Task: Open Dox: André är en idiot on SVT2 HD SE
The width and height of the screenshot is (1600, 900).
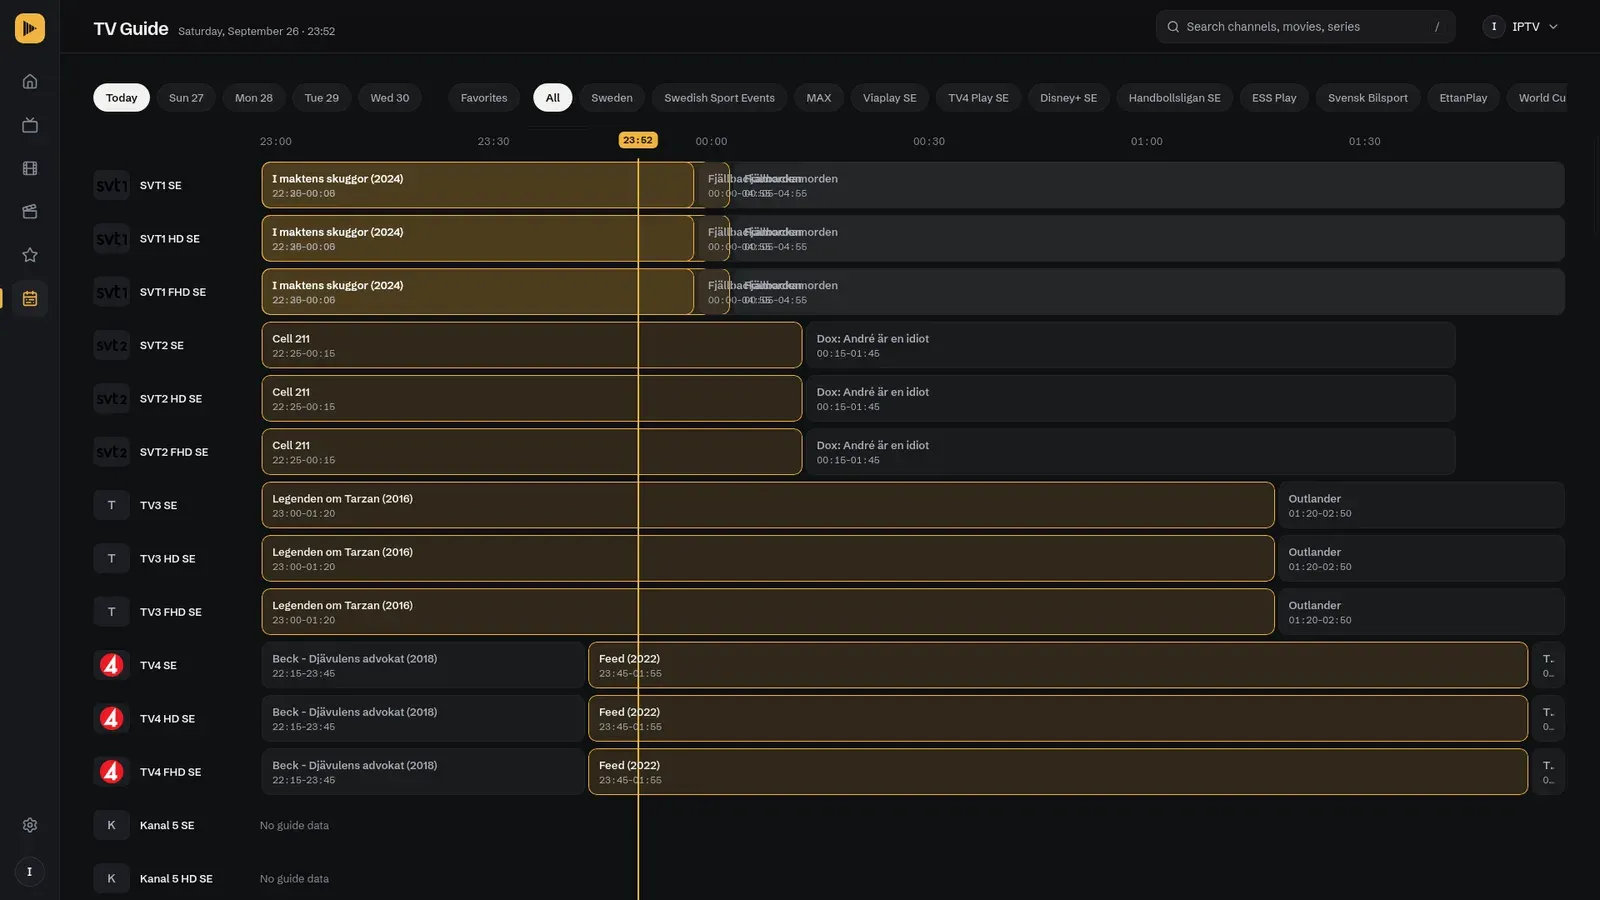Action: click(1130, 399)
